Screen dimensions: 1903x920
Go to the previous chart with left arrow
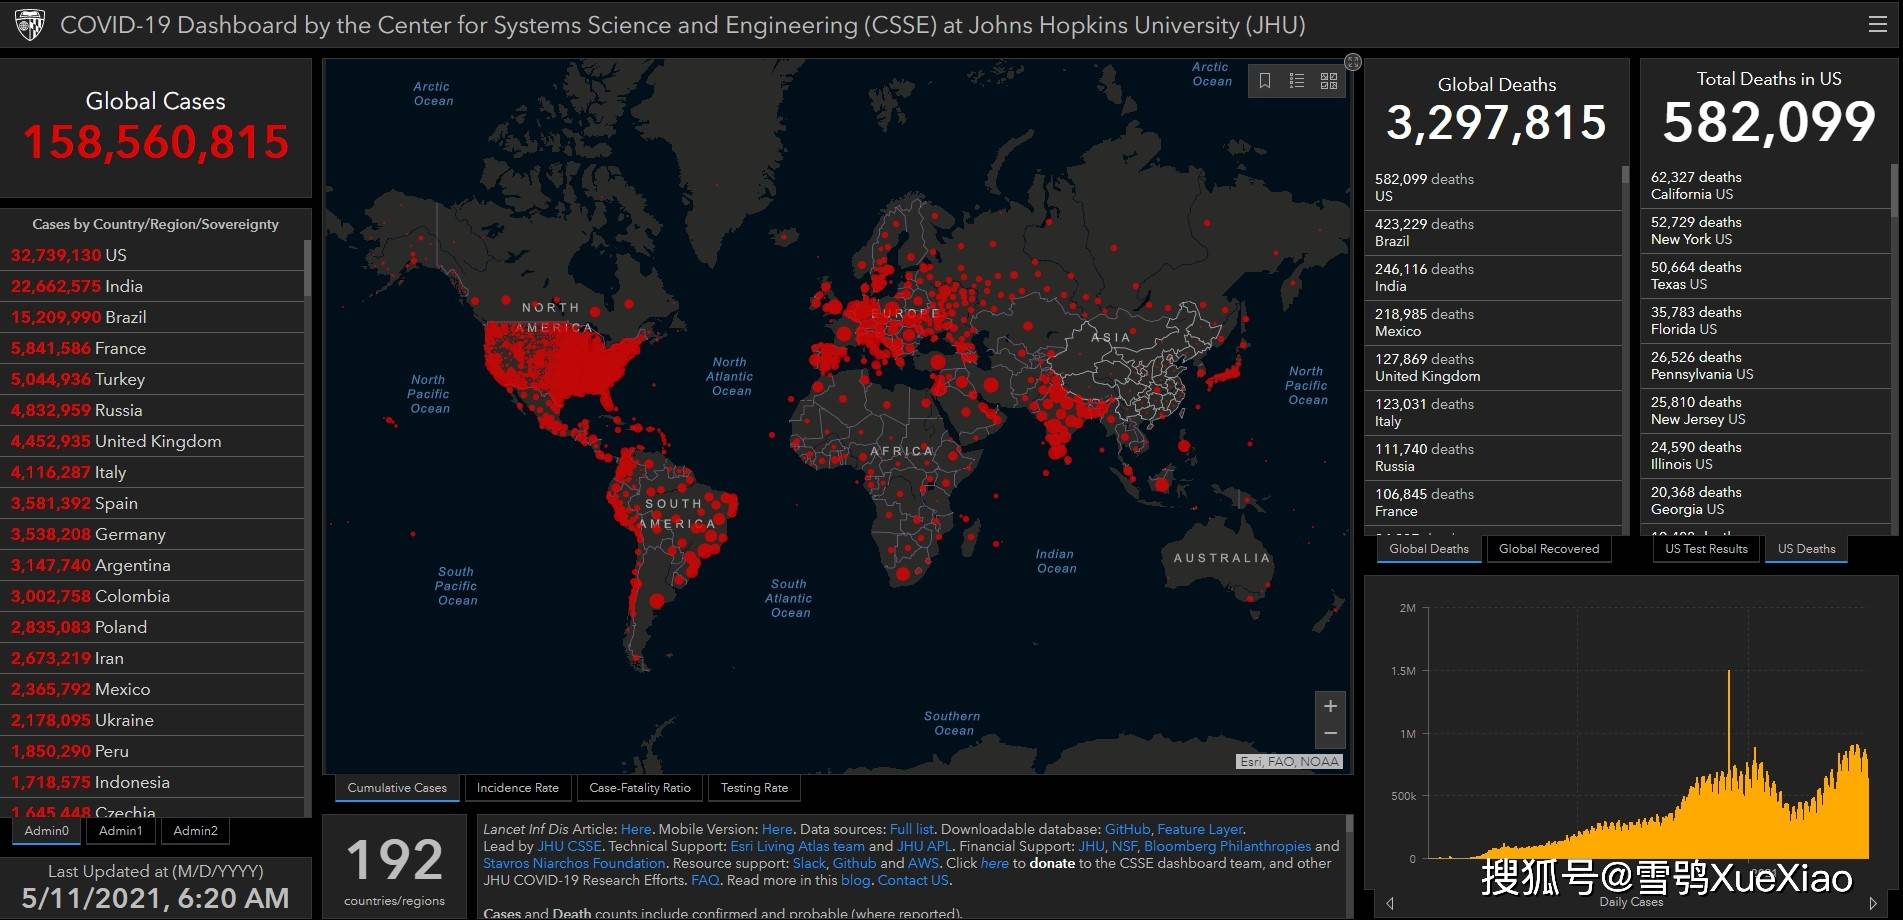click(1390, 903)
